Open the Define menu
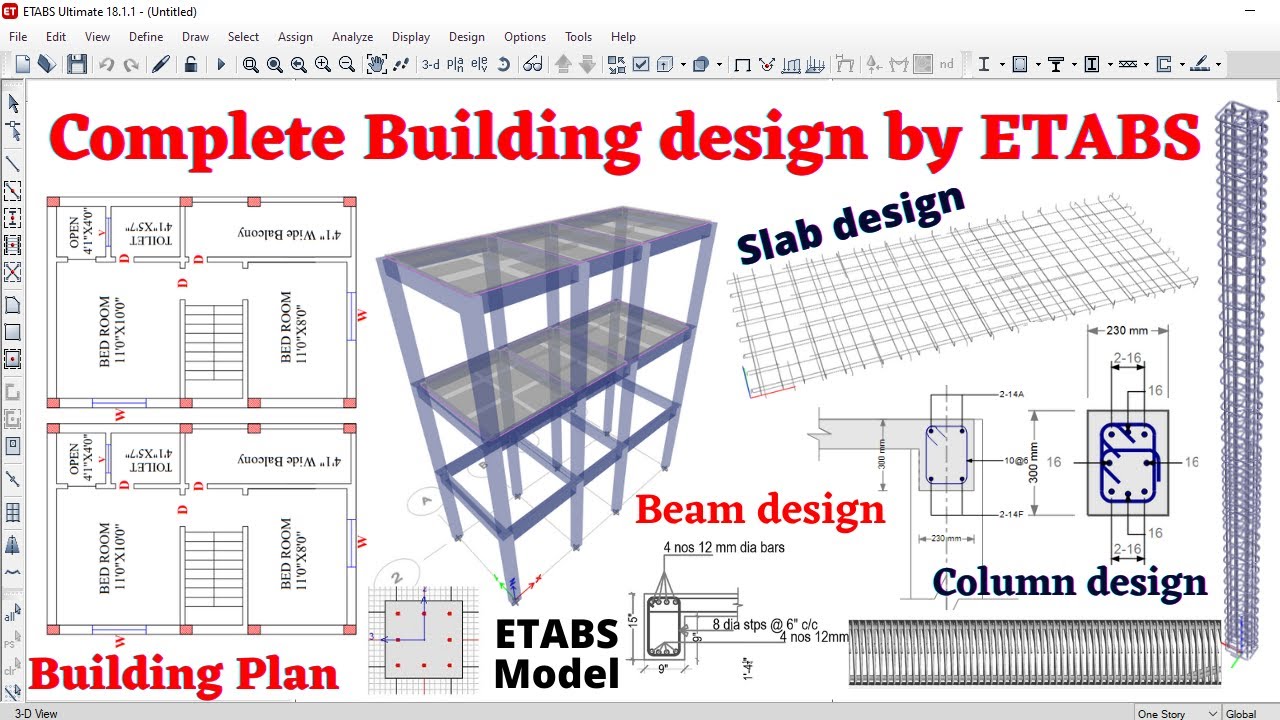Image resolution: width=1280 pixels, height=720 pixels. tap(146, 37)
